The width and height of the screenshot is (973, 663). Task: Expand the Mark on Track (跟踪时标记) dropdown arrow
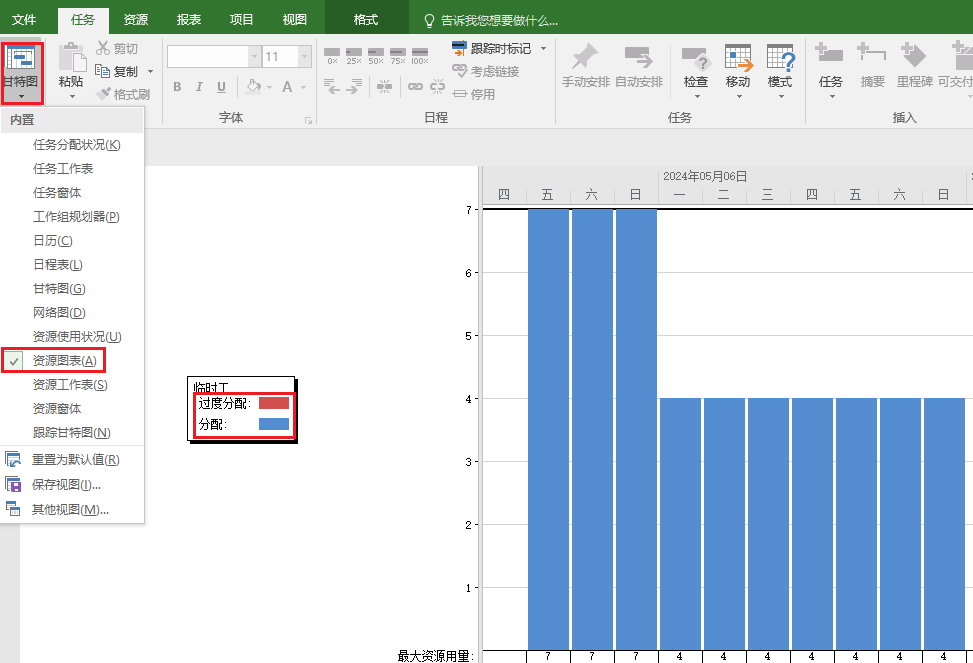coord(543,48)
